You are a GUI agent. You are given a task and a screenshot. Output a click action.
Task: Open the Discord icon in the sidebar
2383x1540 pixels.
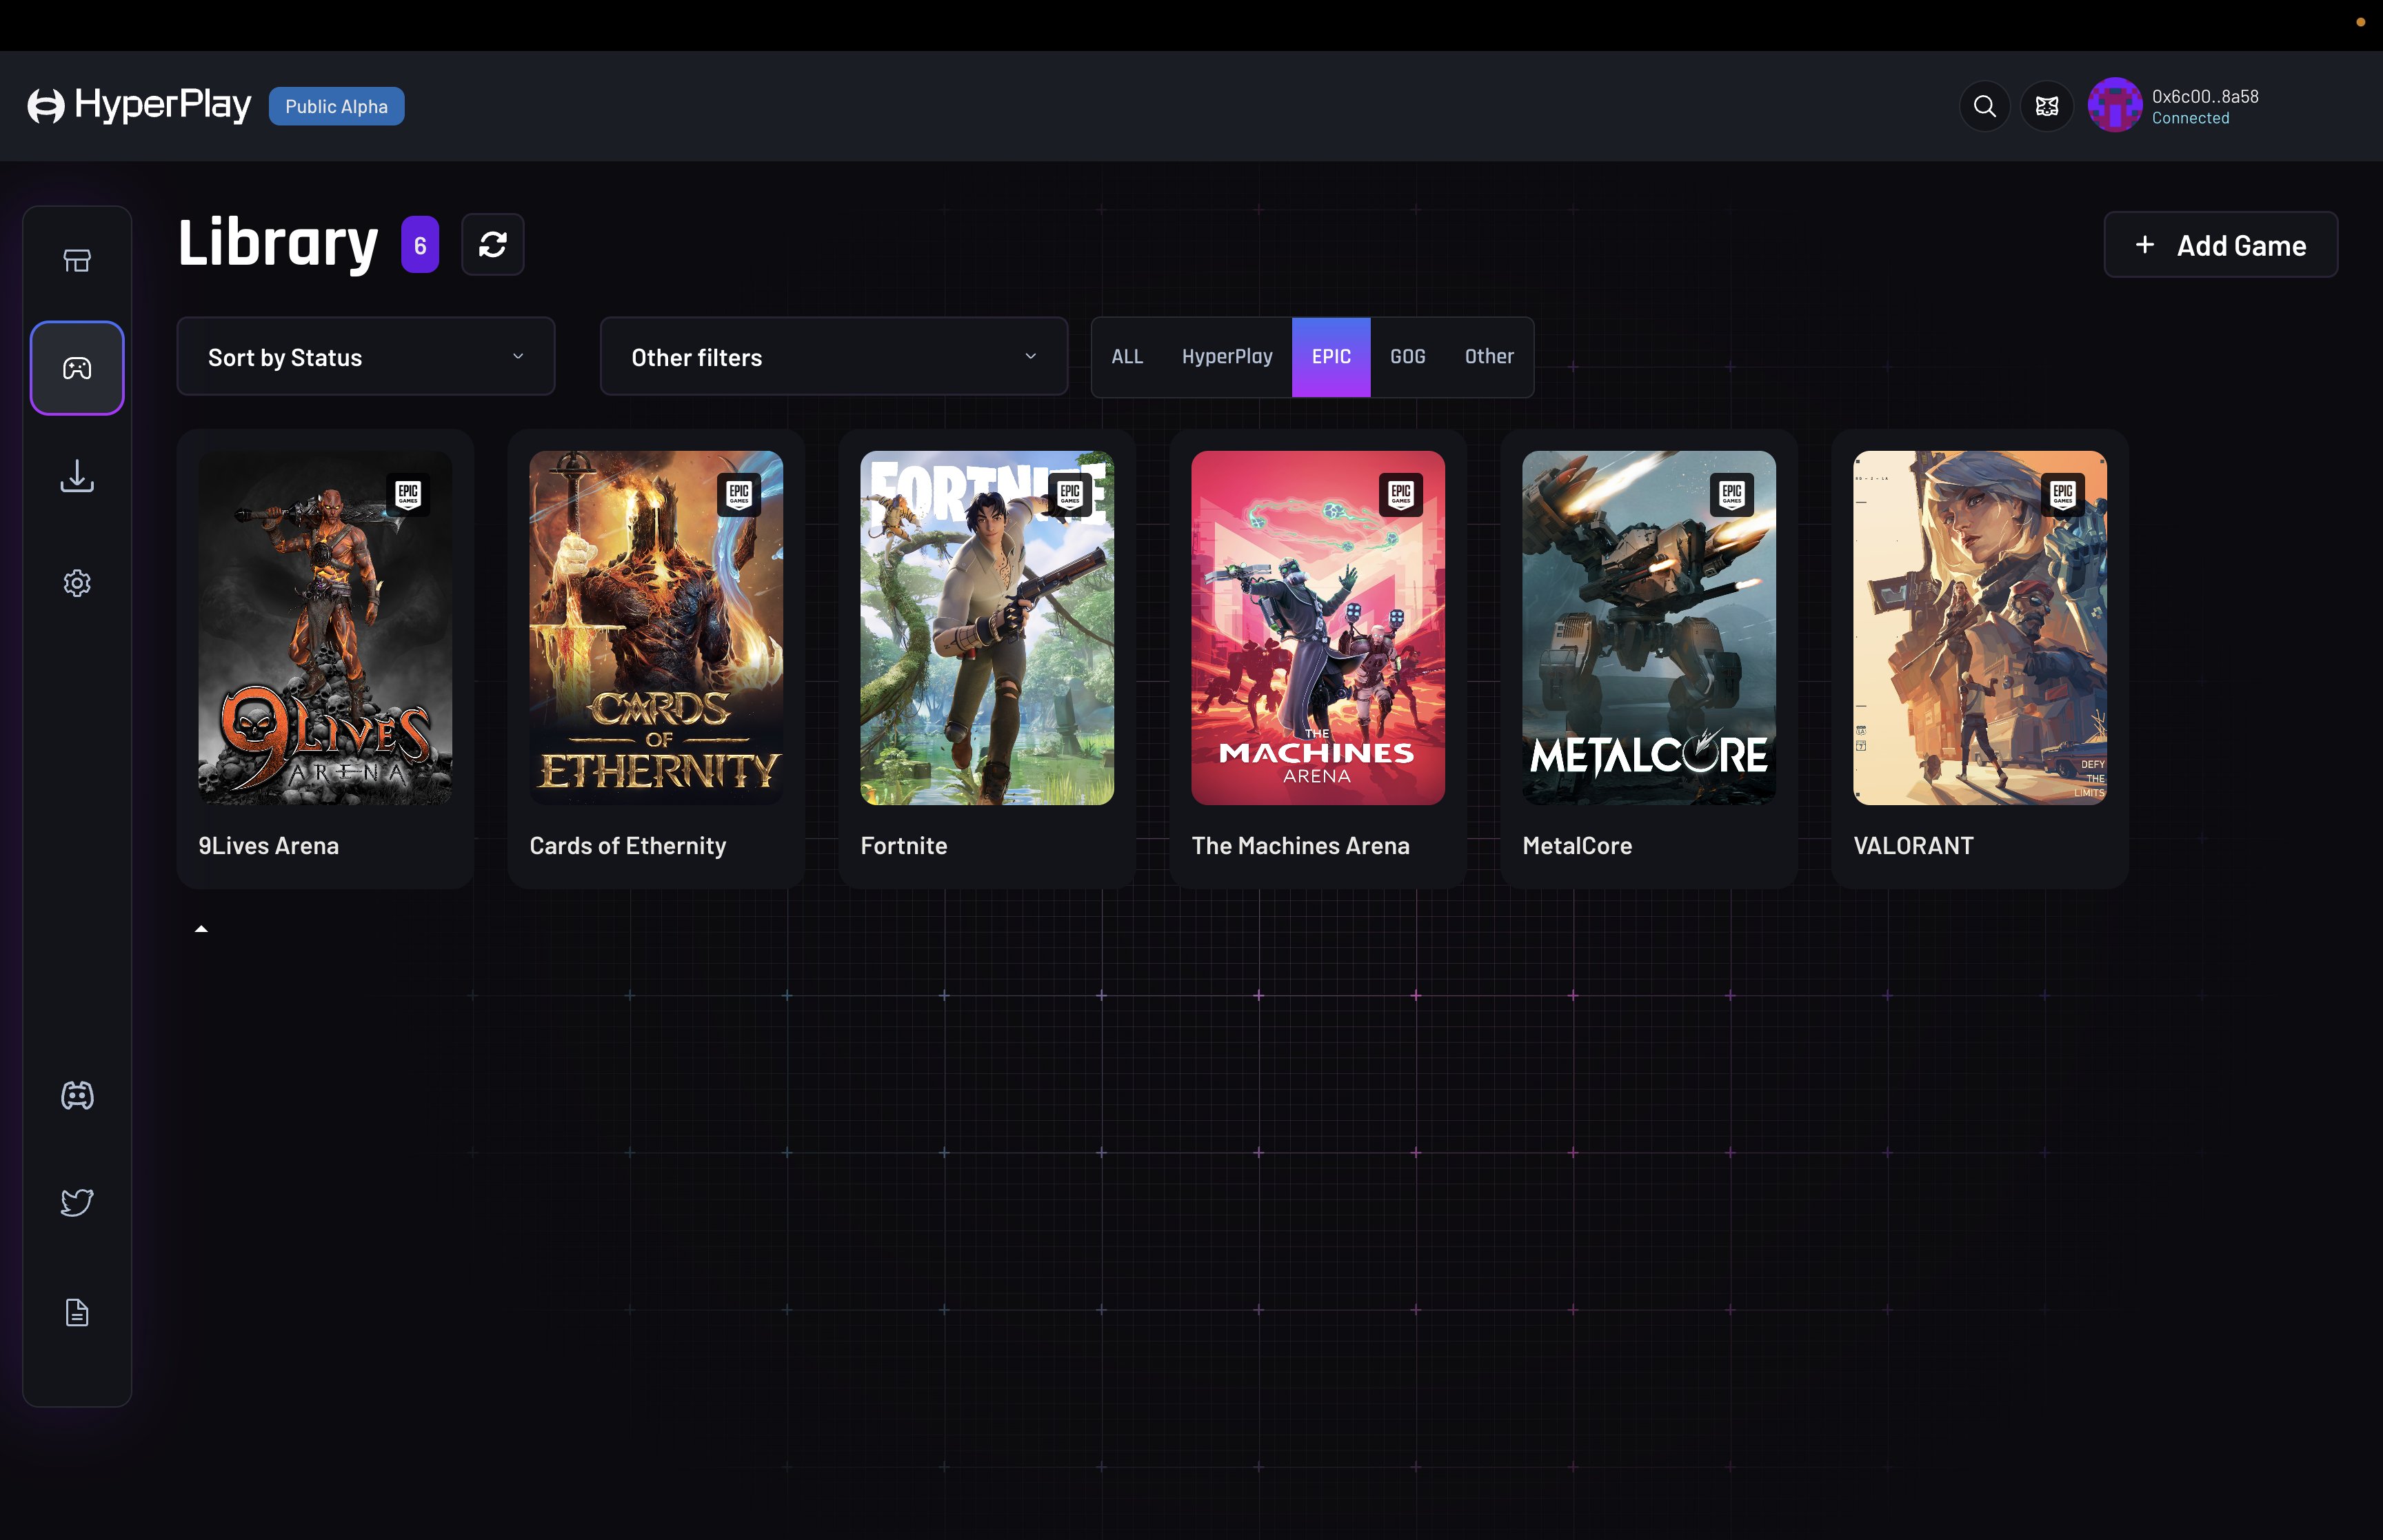pyautogui.click(x=77, y=1096)
